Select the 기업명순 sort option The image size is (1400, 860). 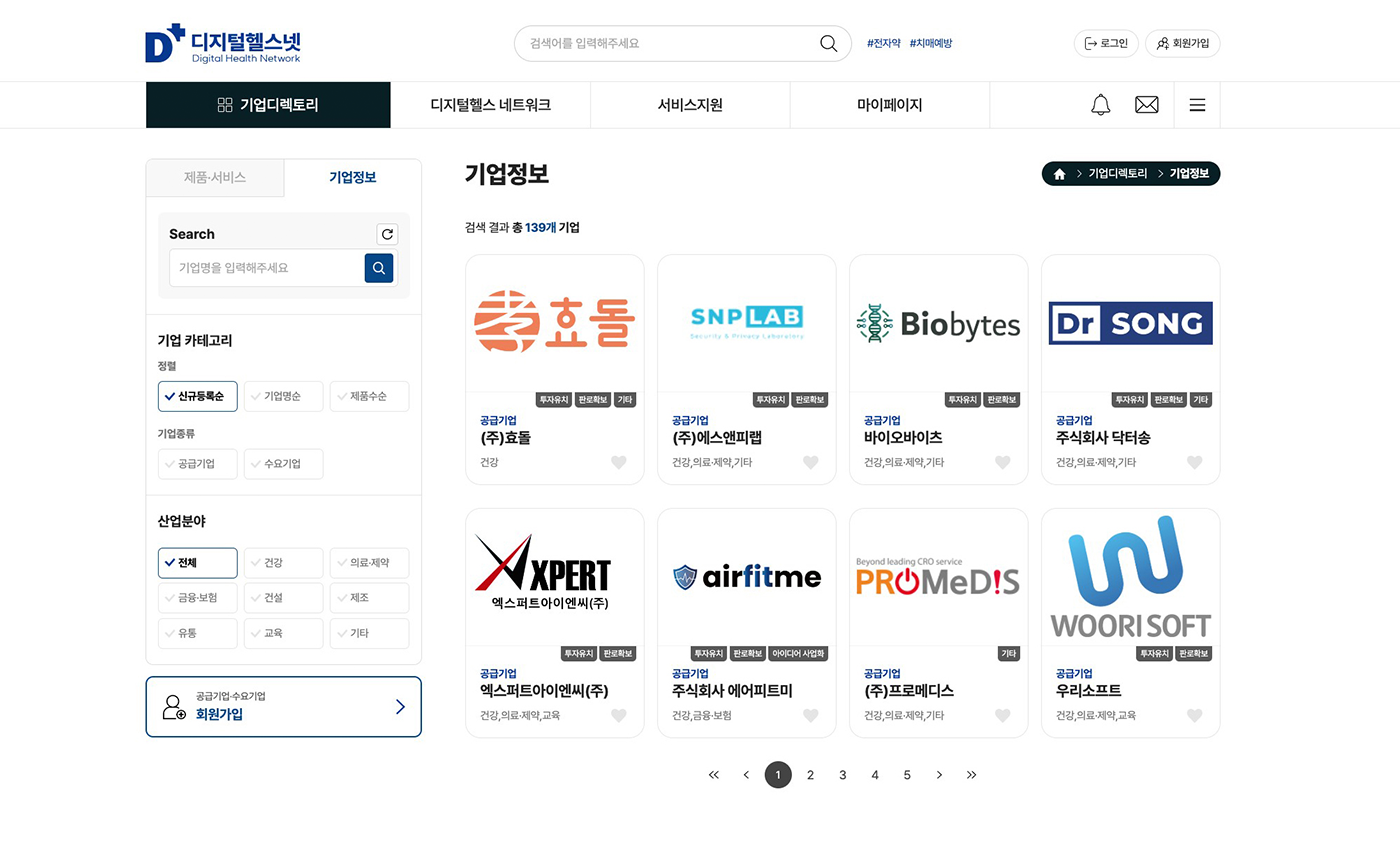pos(283,396)
